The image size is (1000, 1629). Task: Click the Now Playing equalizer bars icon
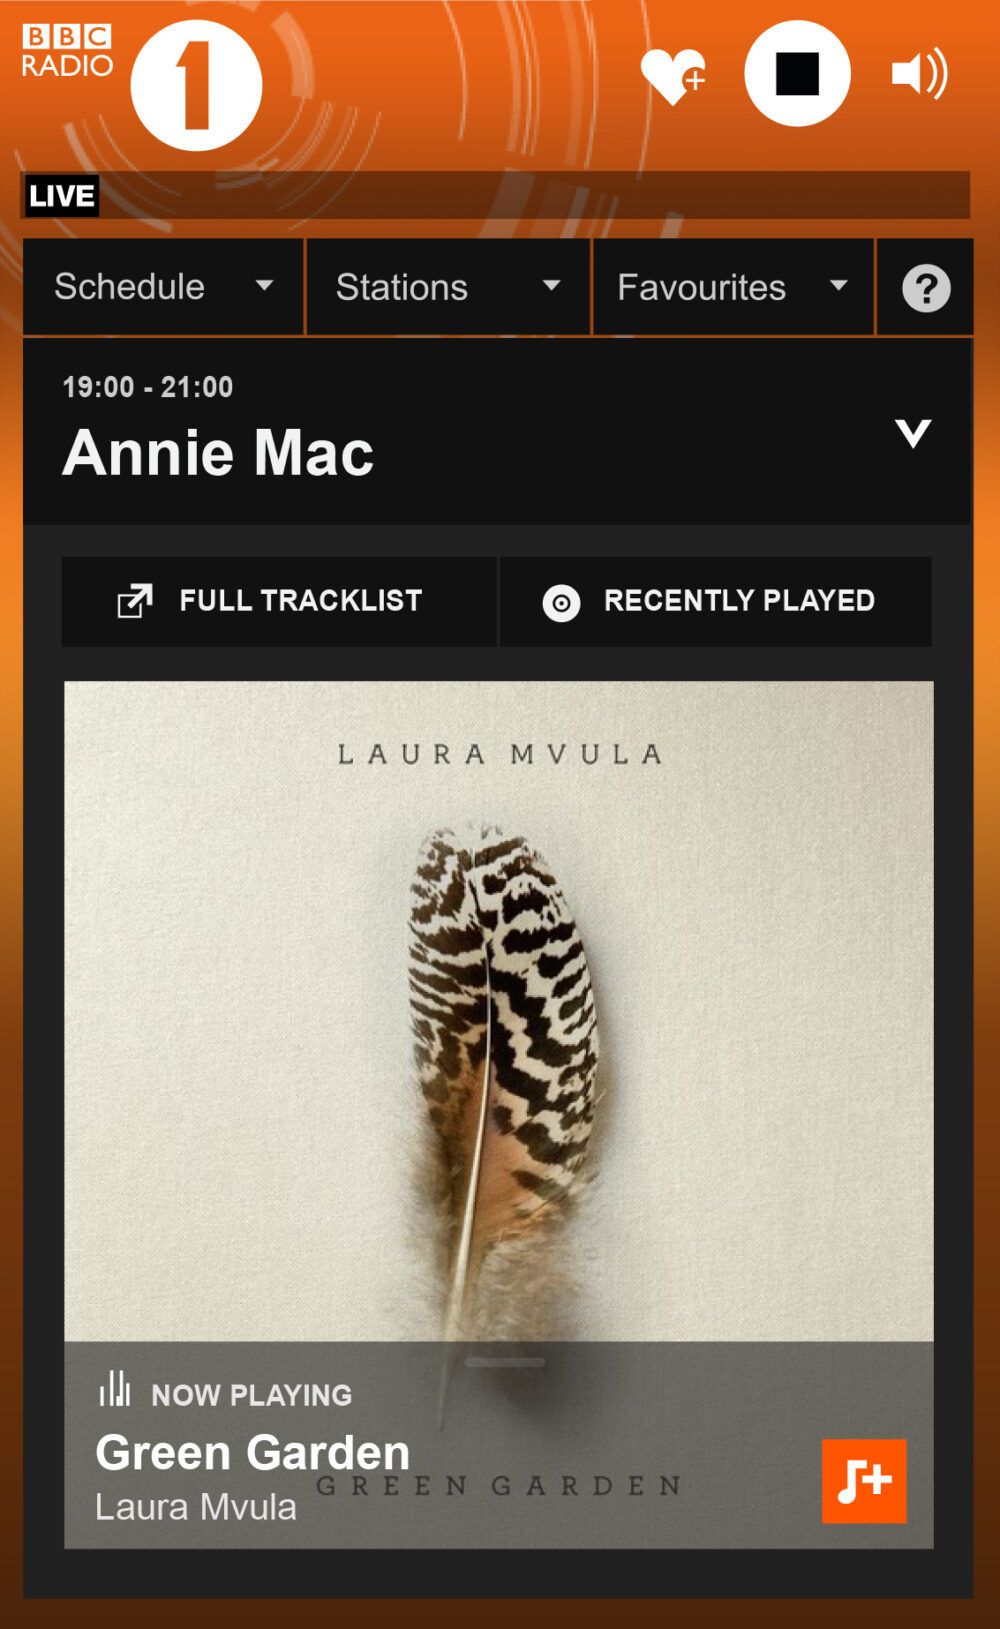click(x=115, y=1388)
